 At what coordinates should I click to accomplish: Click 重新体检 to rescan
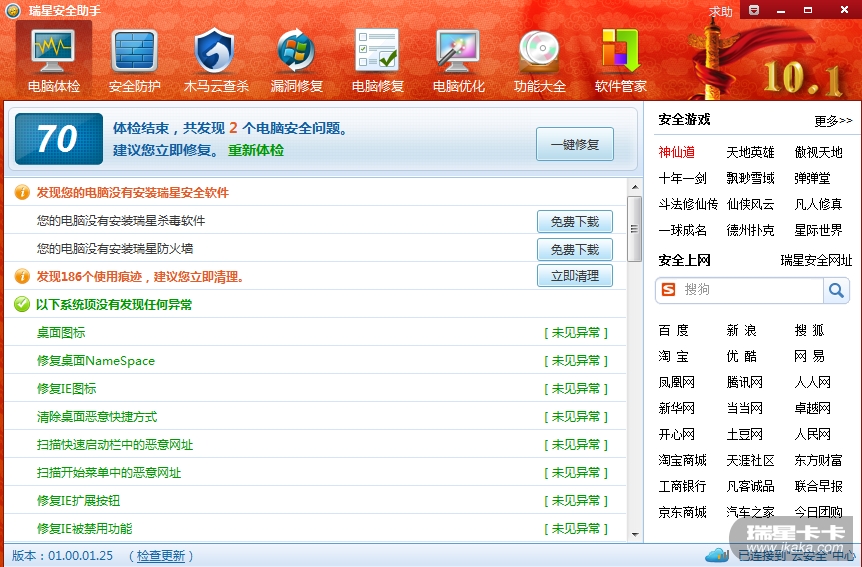[256, 150]
